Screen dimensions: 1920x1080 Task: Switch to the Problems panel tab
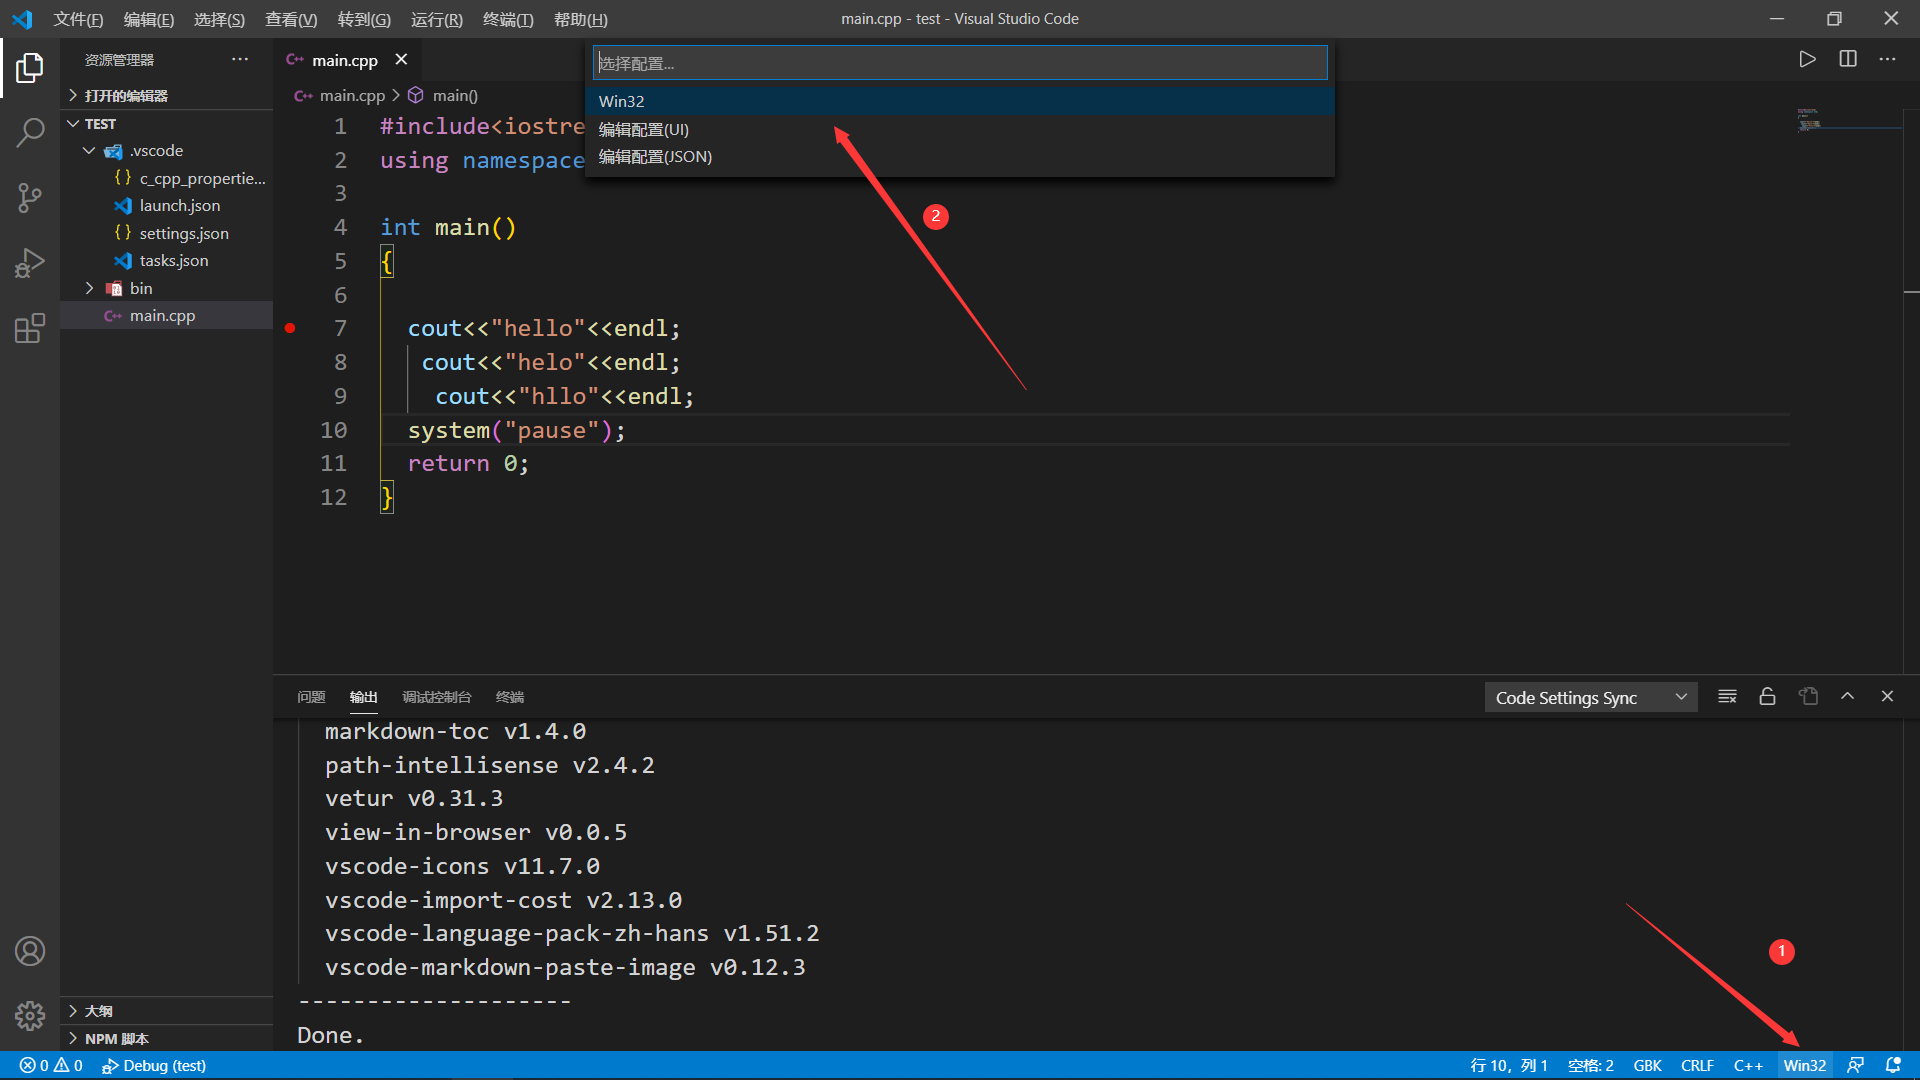click(311, 697)
